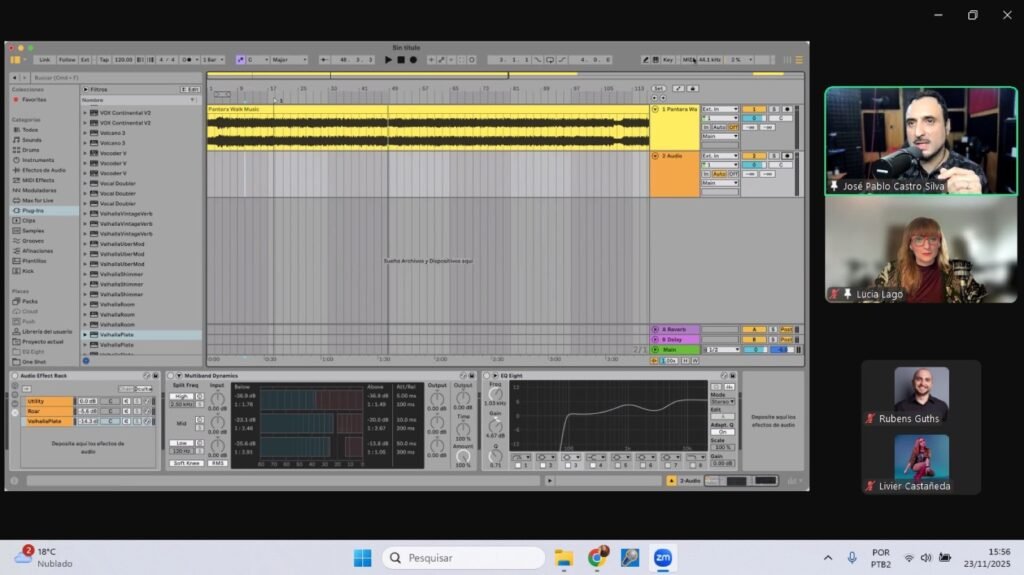Screen dimensions: 1024x575
Task: Select the Main track header
Action: tap(675, 350)
